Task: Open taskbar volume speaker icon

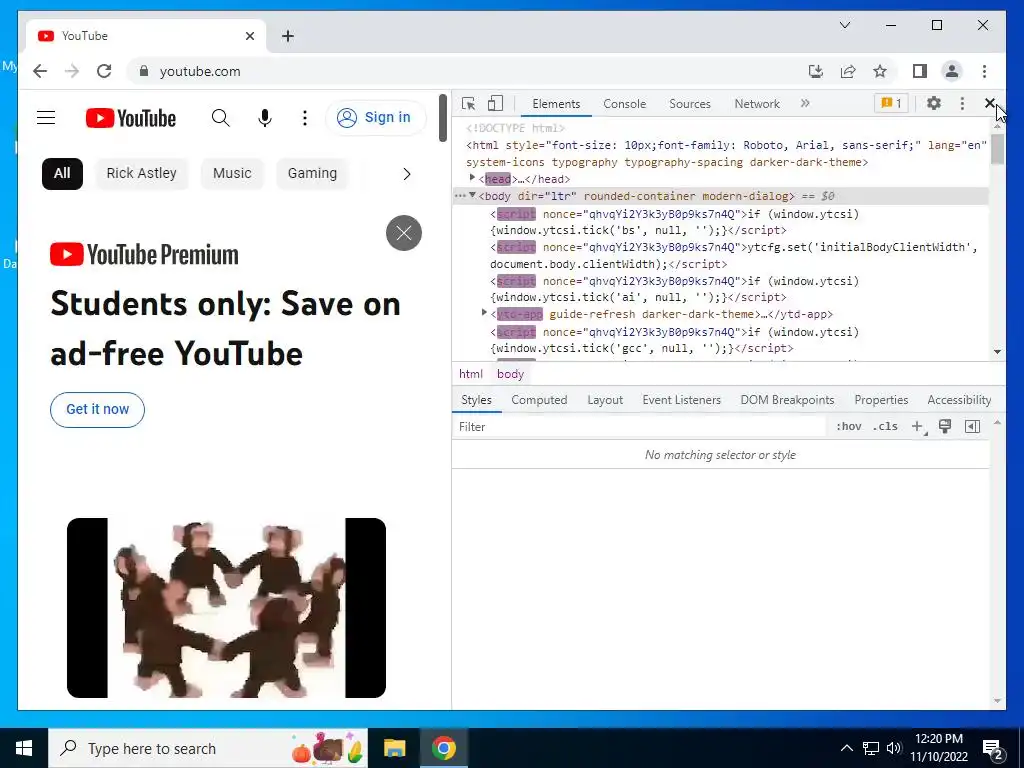Action: pos(894,748)
